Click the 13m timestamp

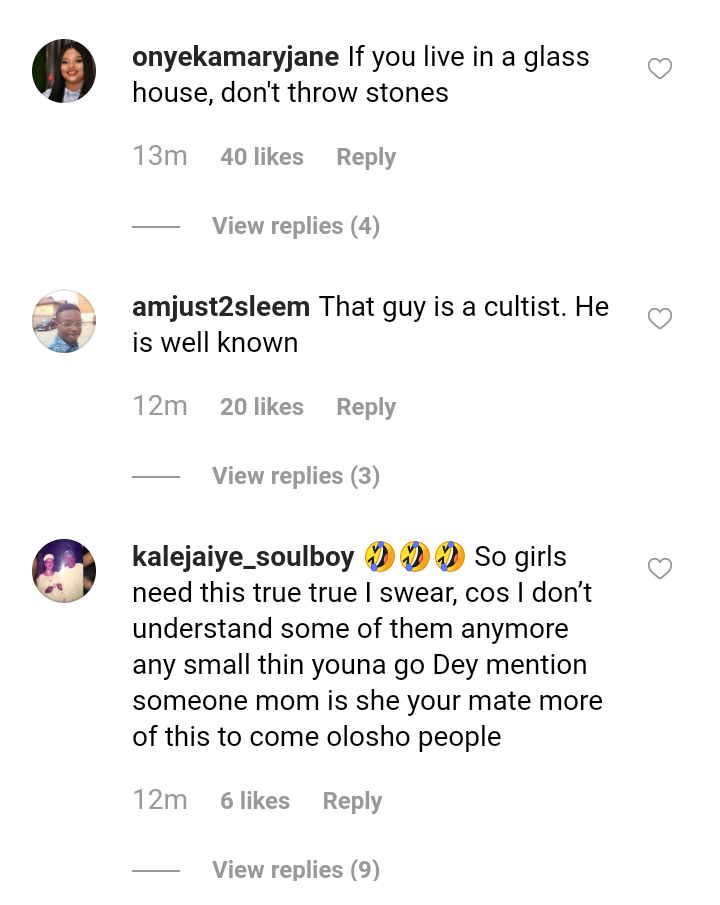[160, 156]
